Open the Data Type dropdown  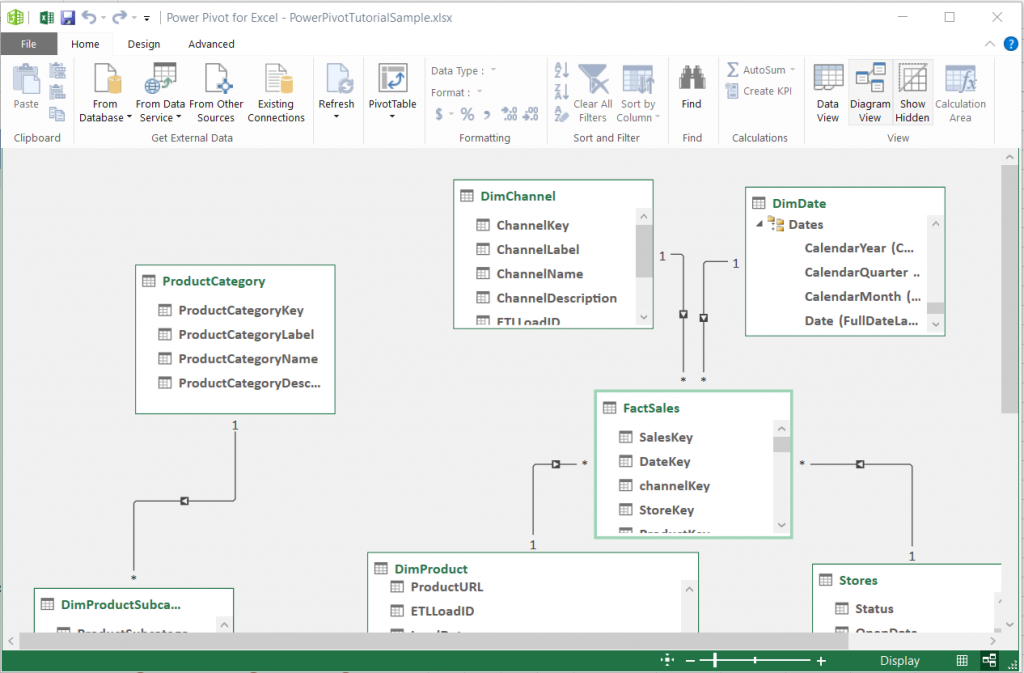click(x=493, y=70)
